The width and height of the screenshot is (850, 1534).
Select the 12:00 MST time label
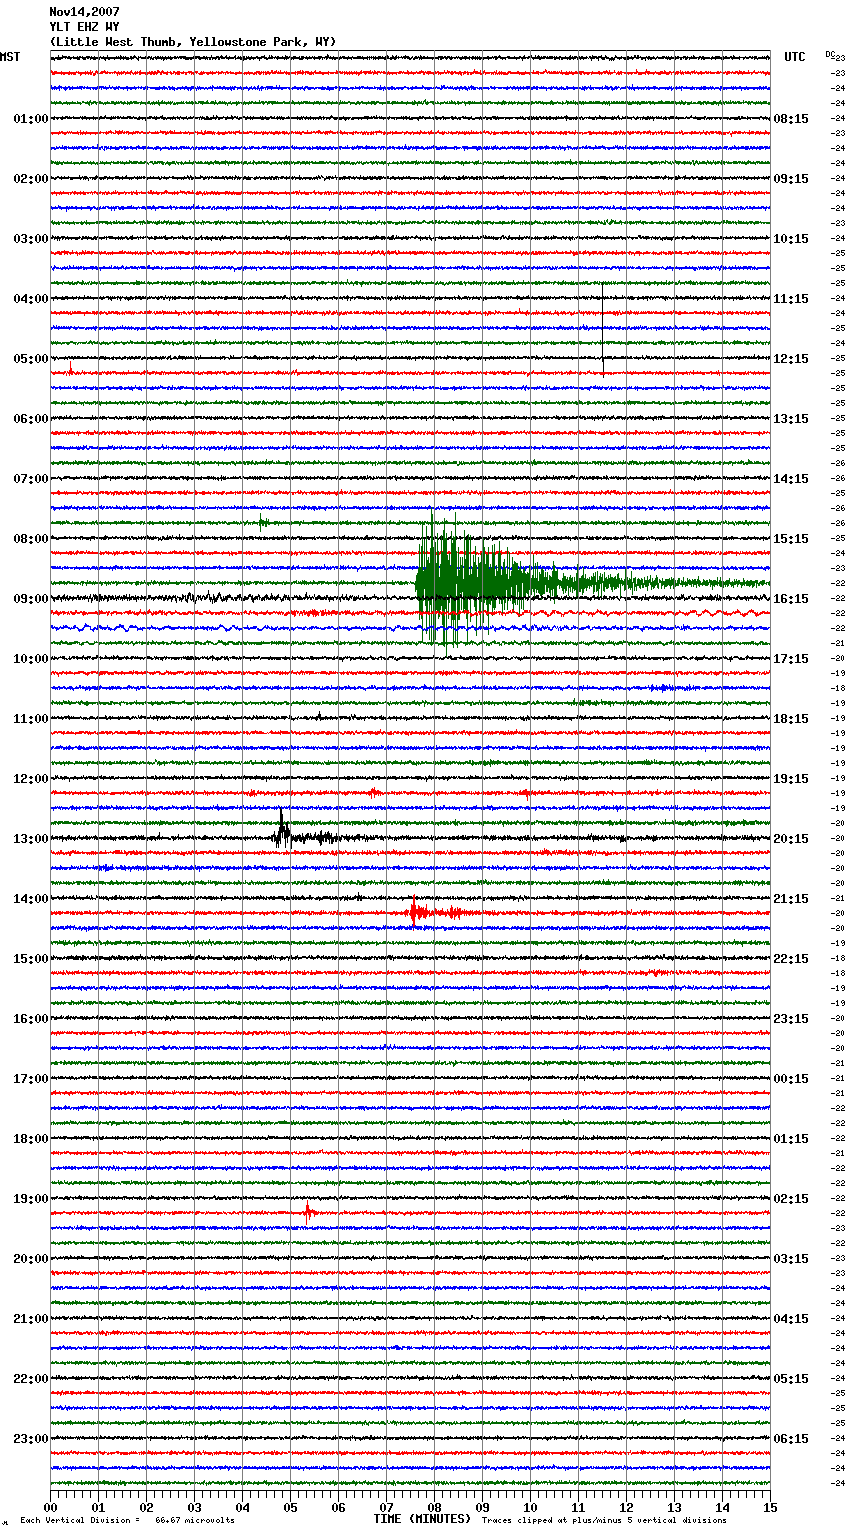(x=31, y=779)
